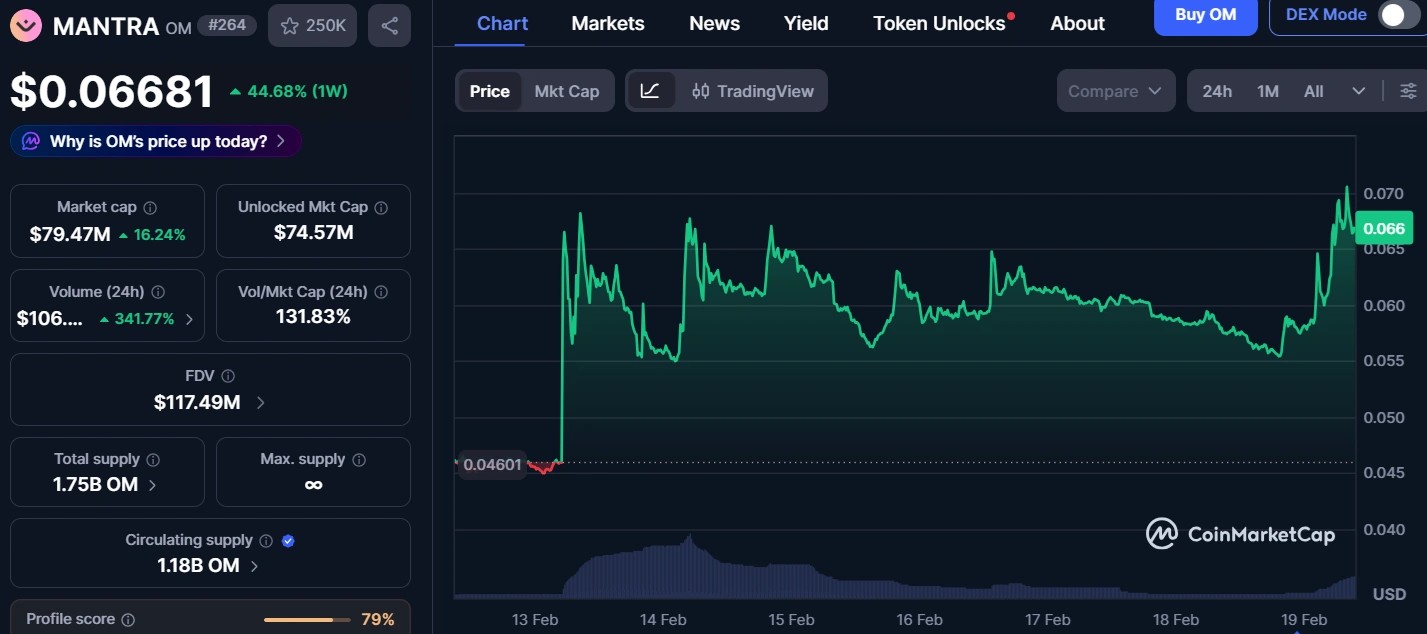Click the Profile score progress bar

(298, 620)
